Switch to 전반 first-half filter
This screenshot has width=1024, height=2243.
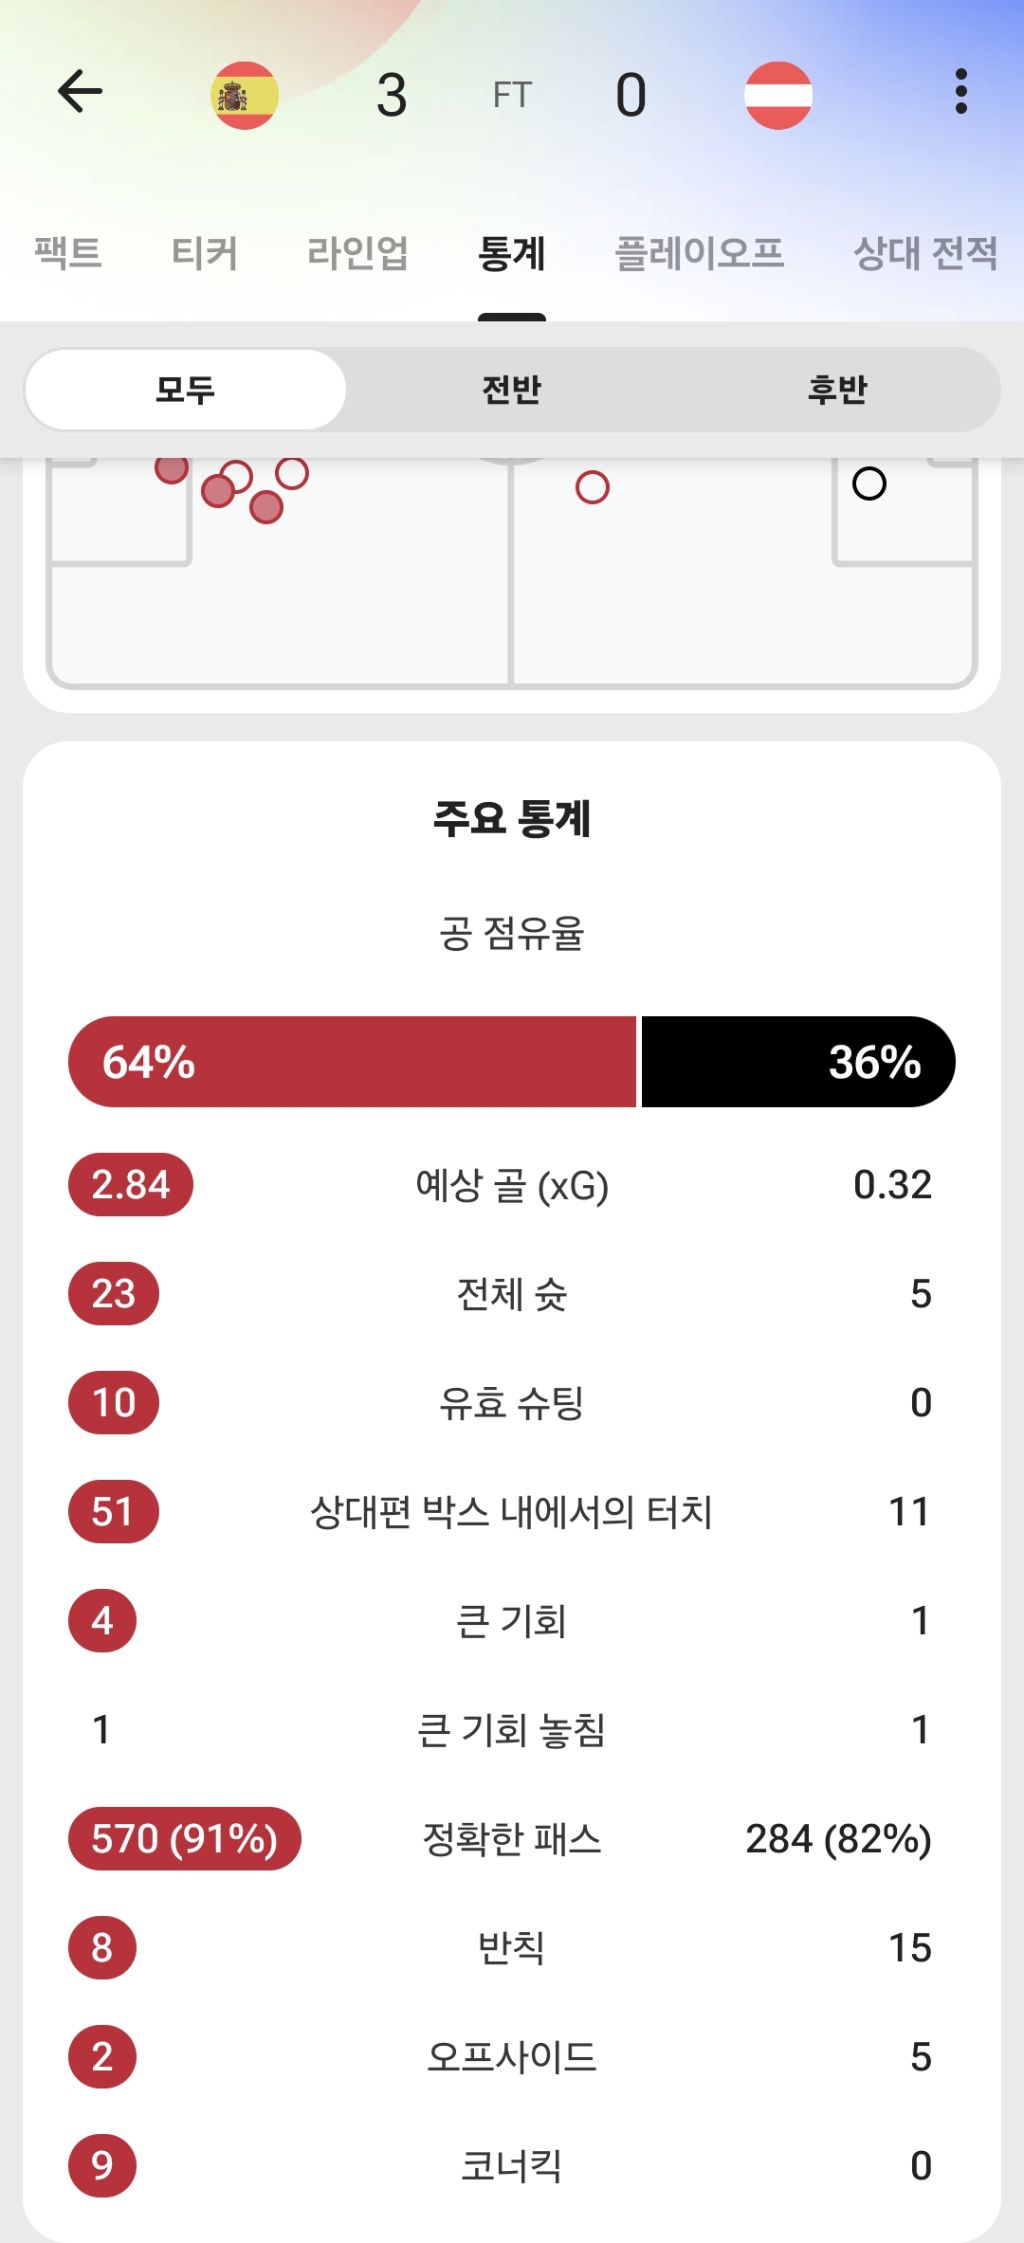pos(511,389)
